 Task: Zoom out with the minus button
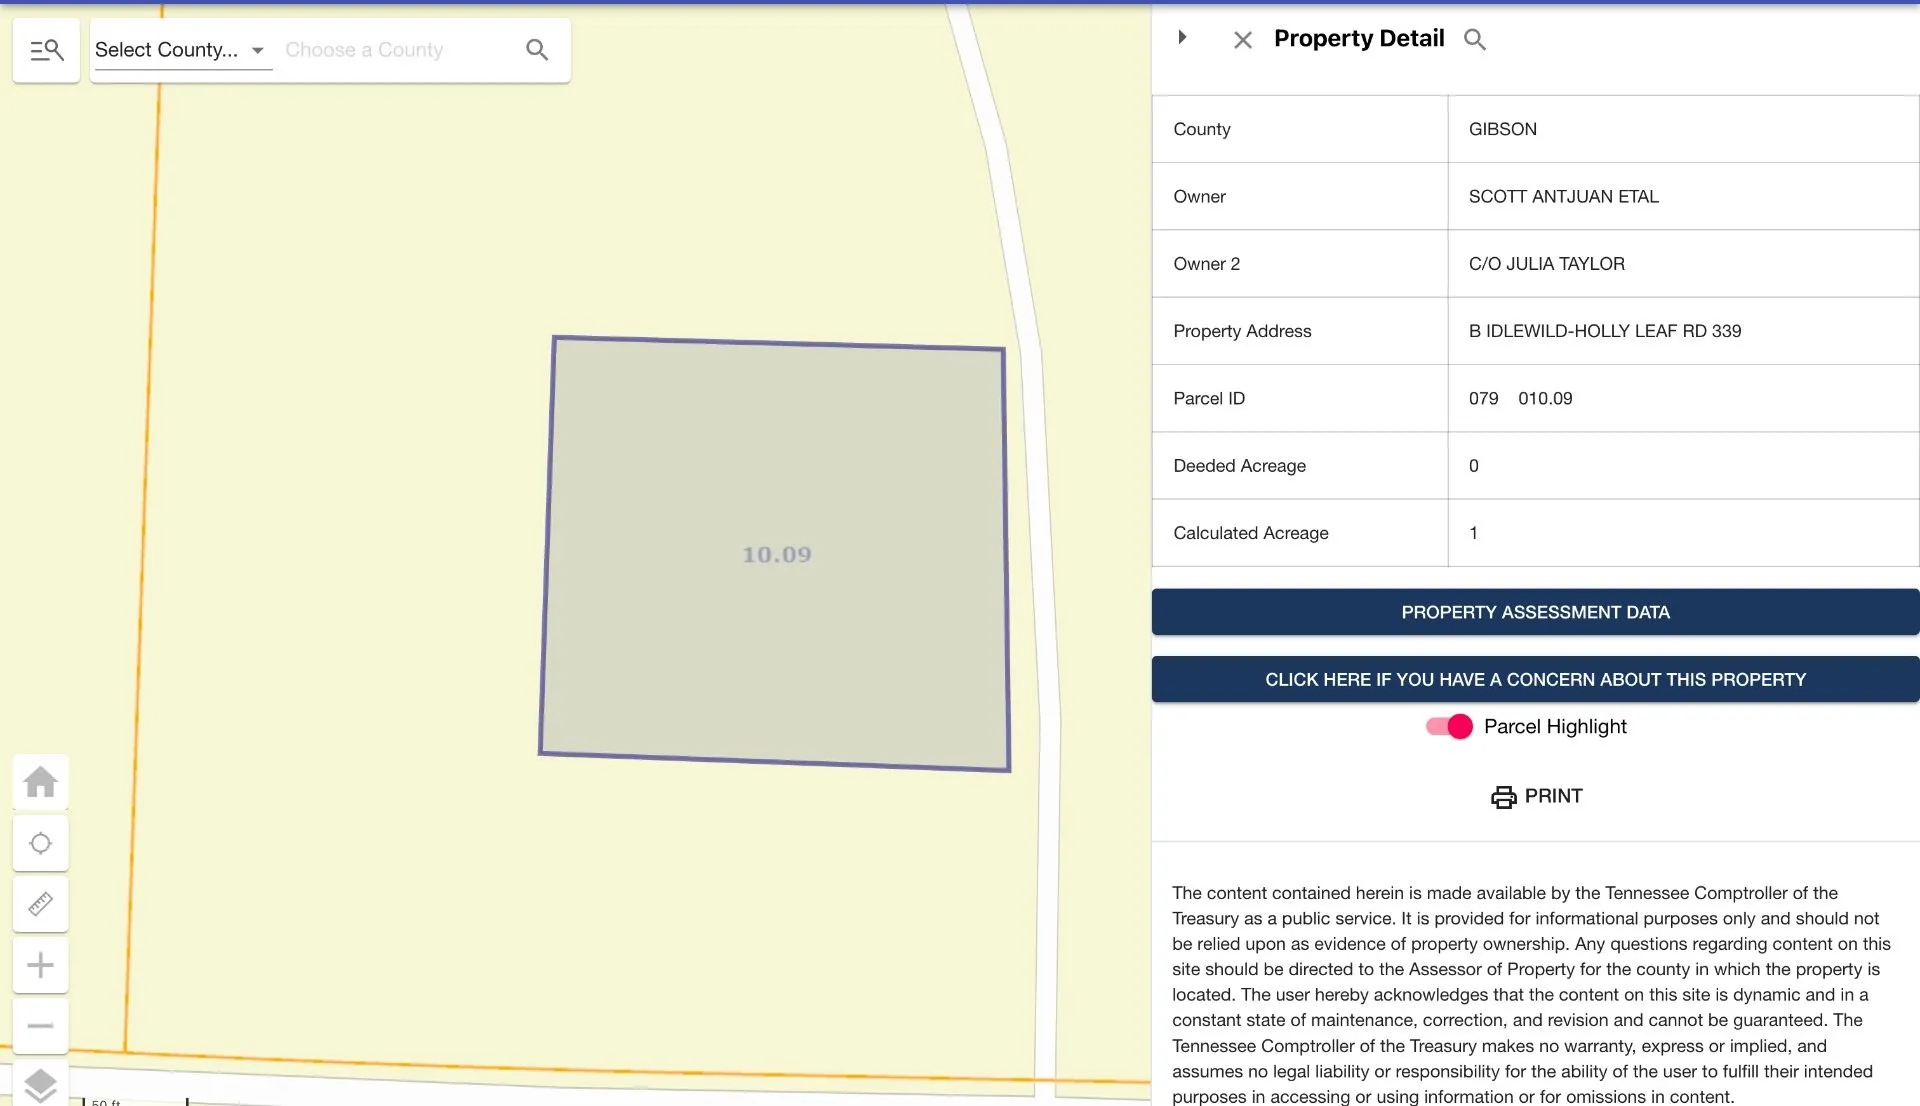pos(41,1026)
